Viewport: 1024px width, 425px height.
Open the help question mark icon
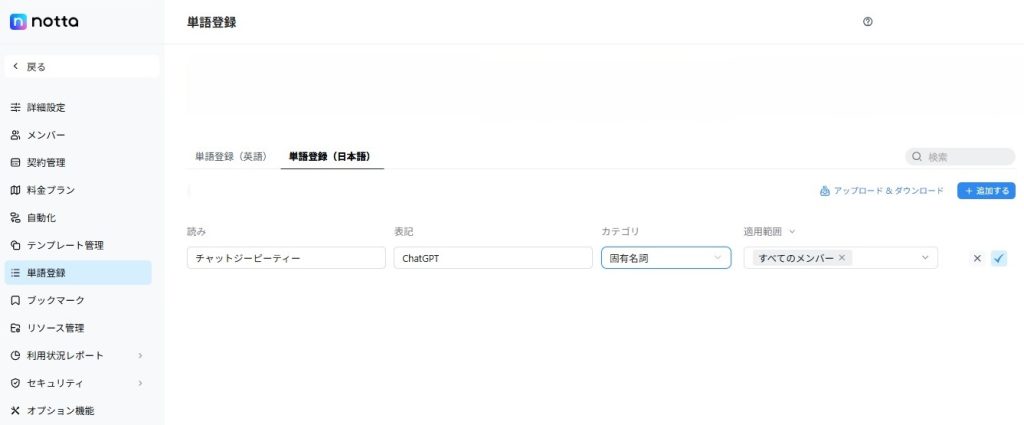[x=867, y=22]
